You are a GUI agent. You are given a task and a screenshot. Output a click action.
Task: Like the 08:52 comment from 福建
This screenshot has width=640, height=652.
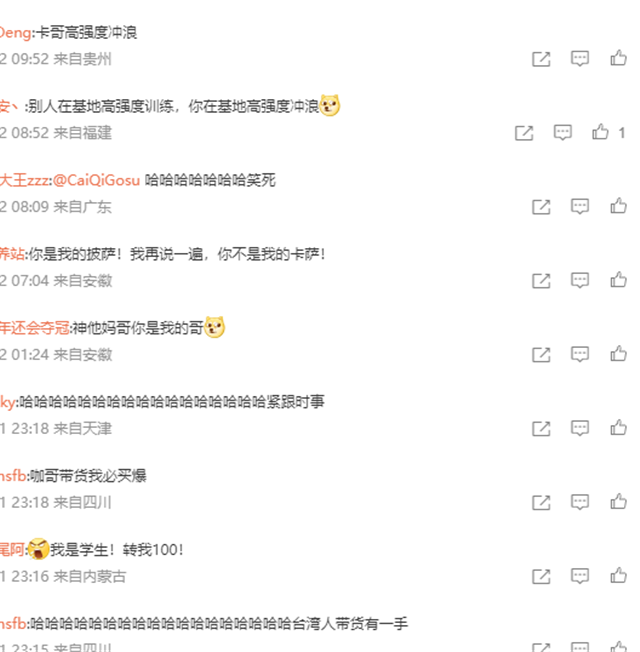point(600,132)
